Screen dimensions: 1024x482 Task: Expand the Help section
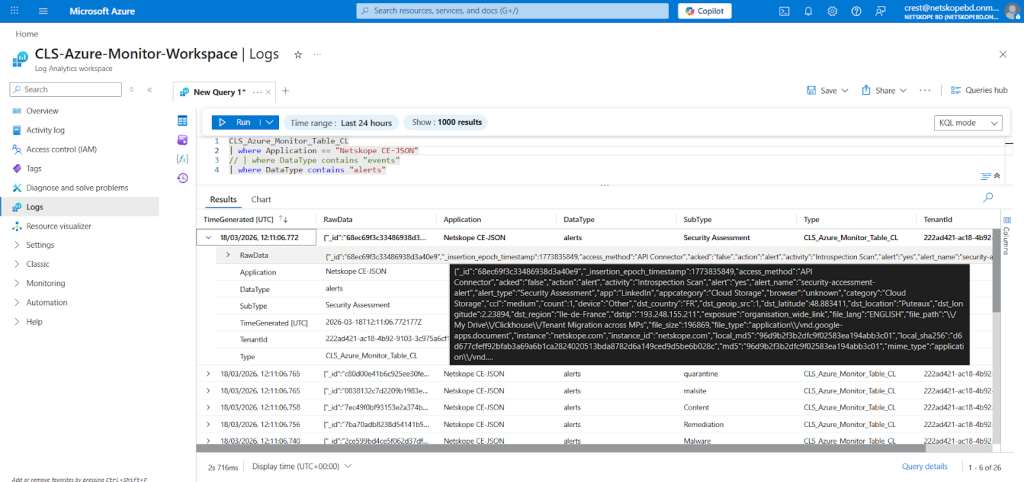[34, 321]
